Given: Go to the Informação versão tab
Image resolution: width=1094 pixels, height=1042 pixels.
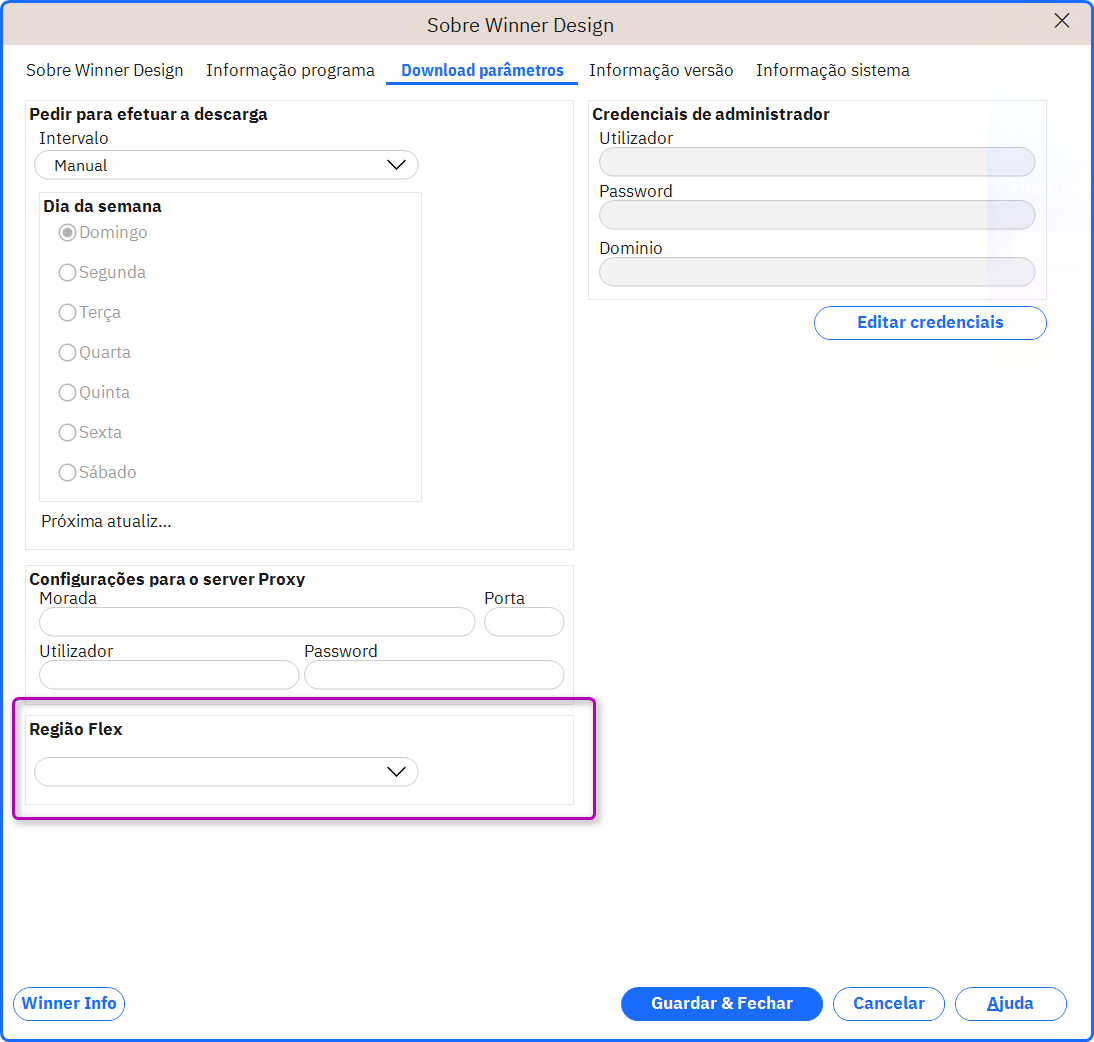Looking at the screenshot, I should [x=661, y=70].
